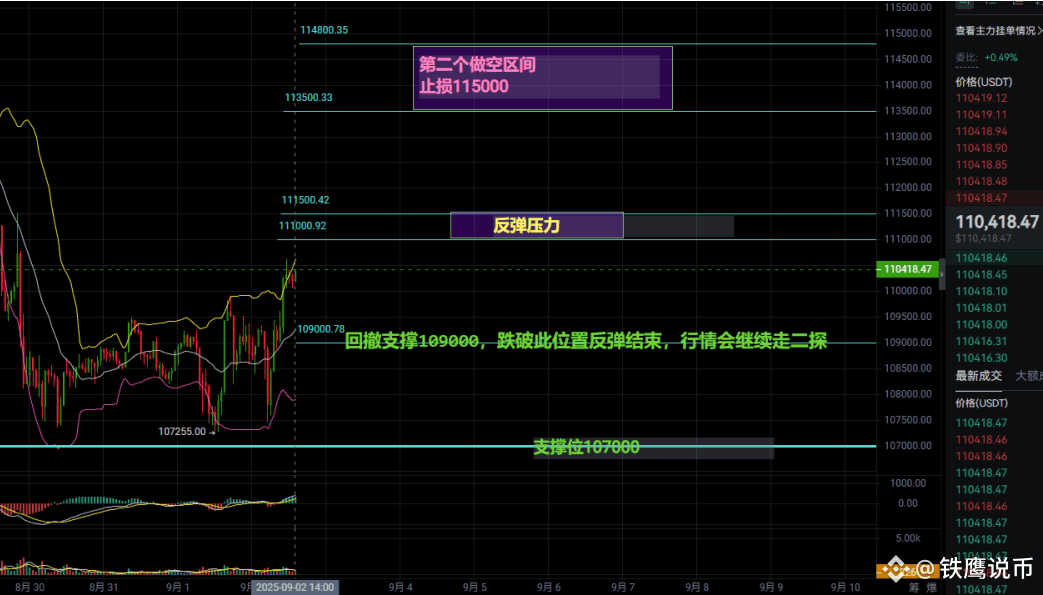Select bid price 110416.31 in order book
1043x595 pixels.
[981, 341]
